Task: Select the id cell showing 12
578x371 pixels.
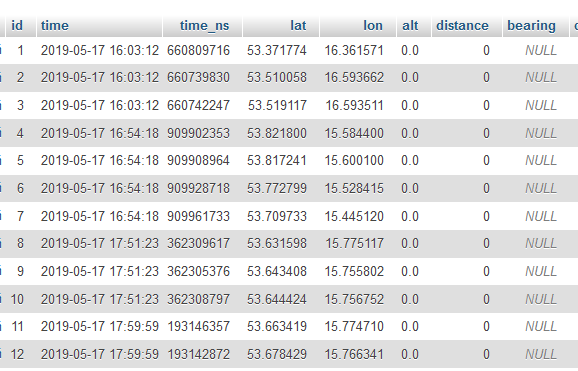Action: pyautogui.click(x=17, y=354)
